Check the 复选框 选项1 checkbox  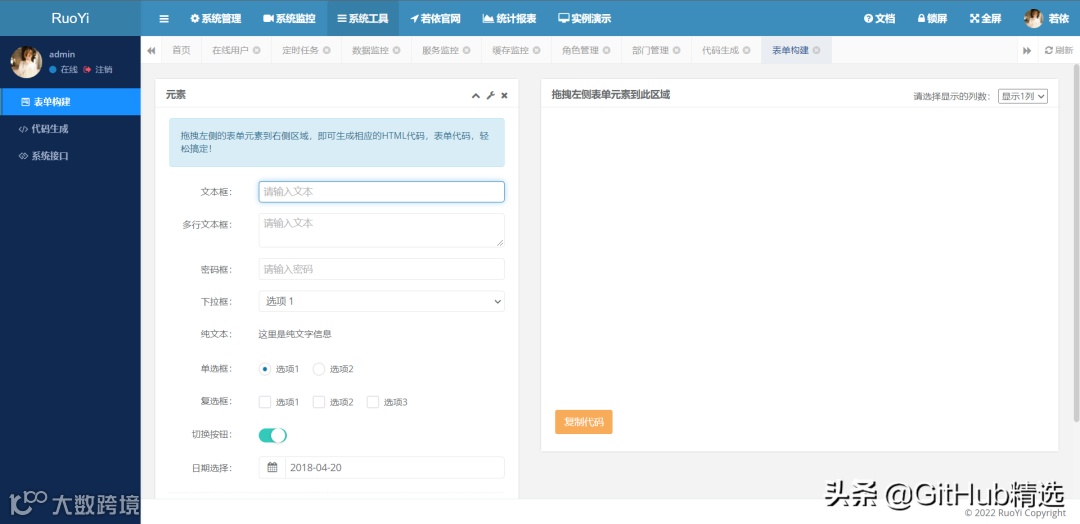tap(265, 402)
